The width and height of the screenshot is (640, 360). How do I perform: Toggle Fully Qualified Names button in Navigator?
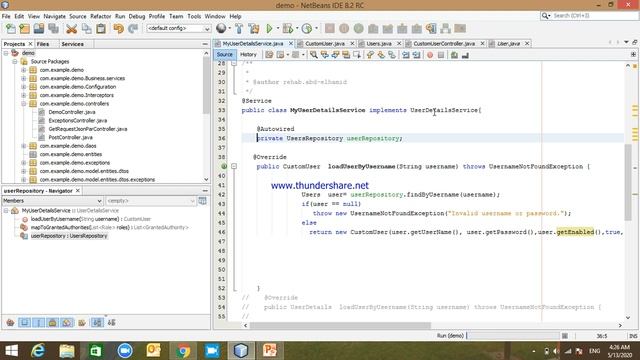(82, 322)
